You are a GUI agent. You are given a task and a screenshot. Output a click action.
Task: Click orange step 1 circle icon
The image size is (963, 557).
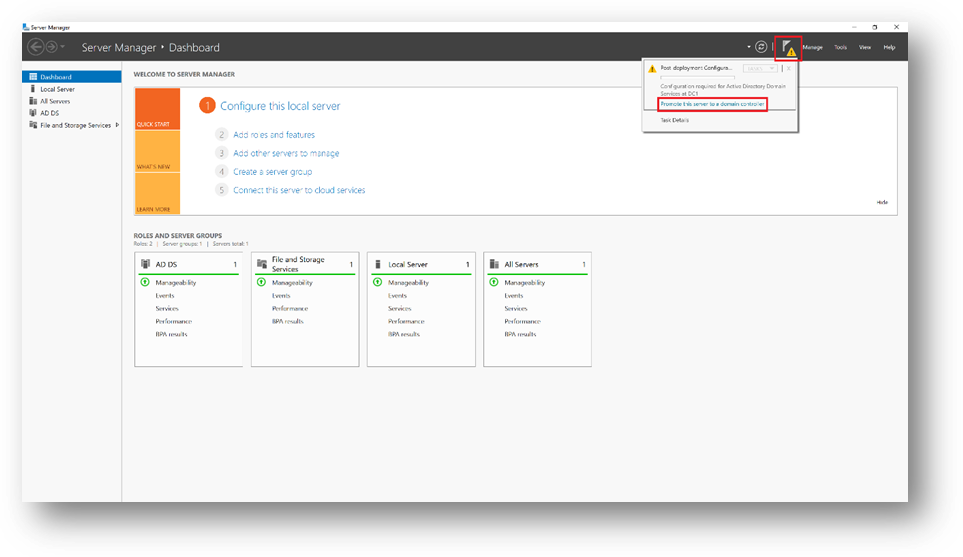click(207, 106)
